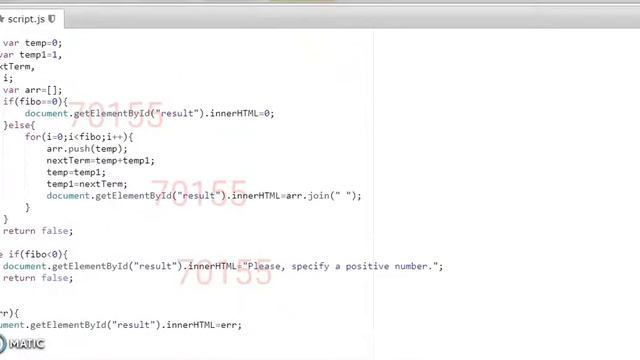Click the '}else{' line
The image size is (640, 360).
click(19, 125)
